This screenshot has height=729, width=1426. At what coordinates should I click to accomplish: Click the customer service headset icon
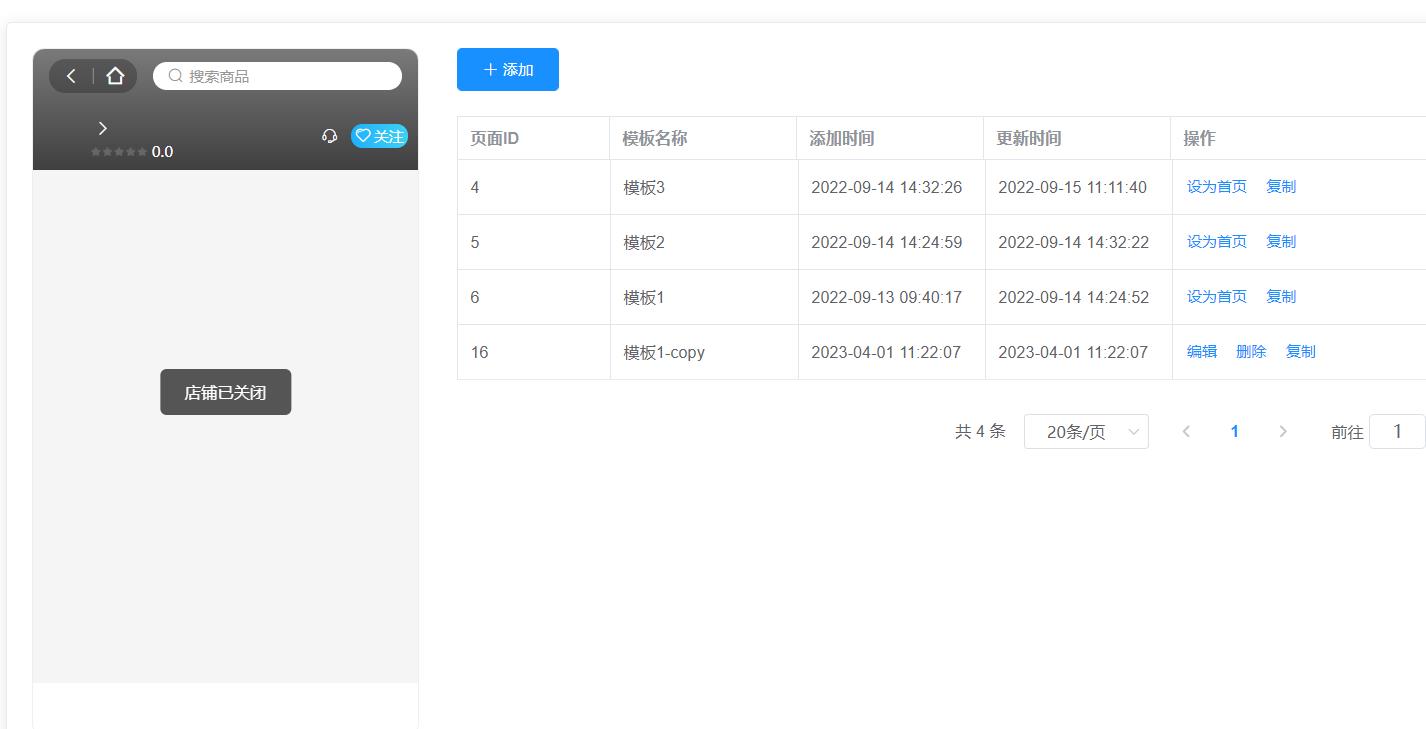[x=330, y=136]
